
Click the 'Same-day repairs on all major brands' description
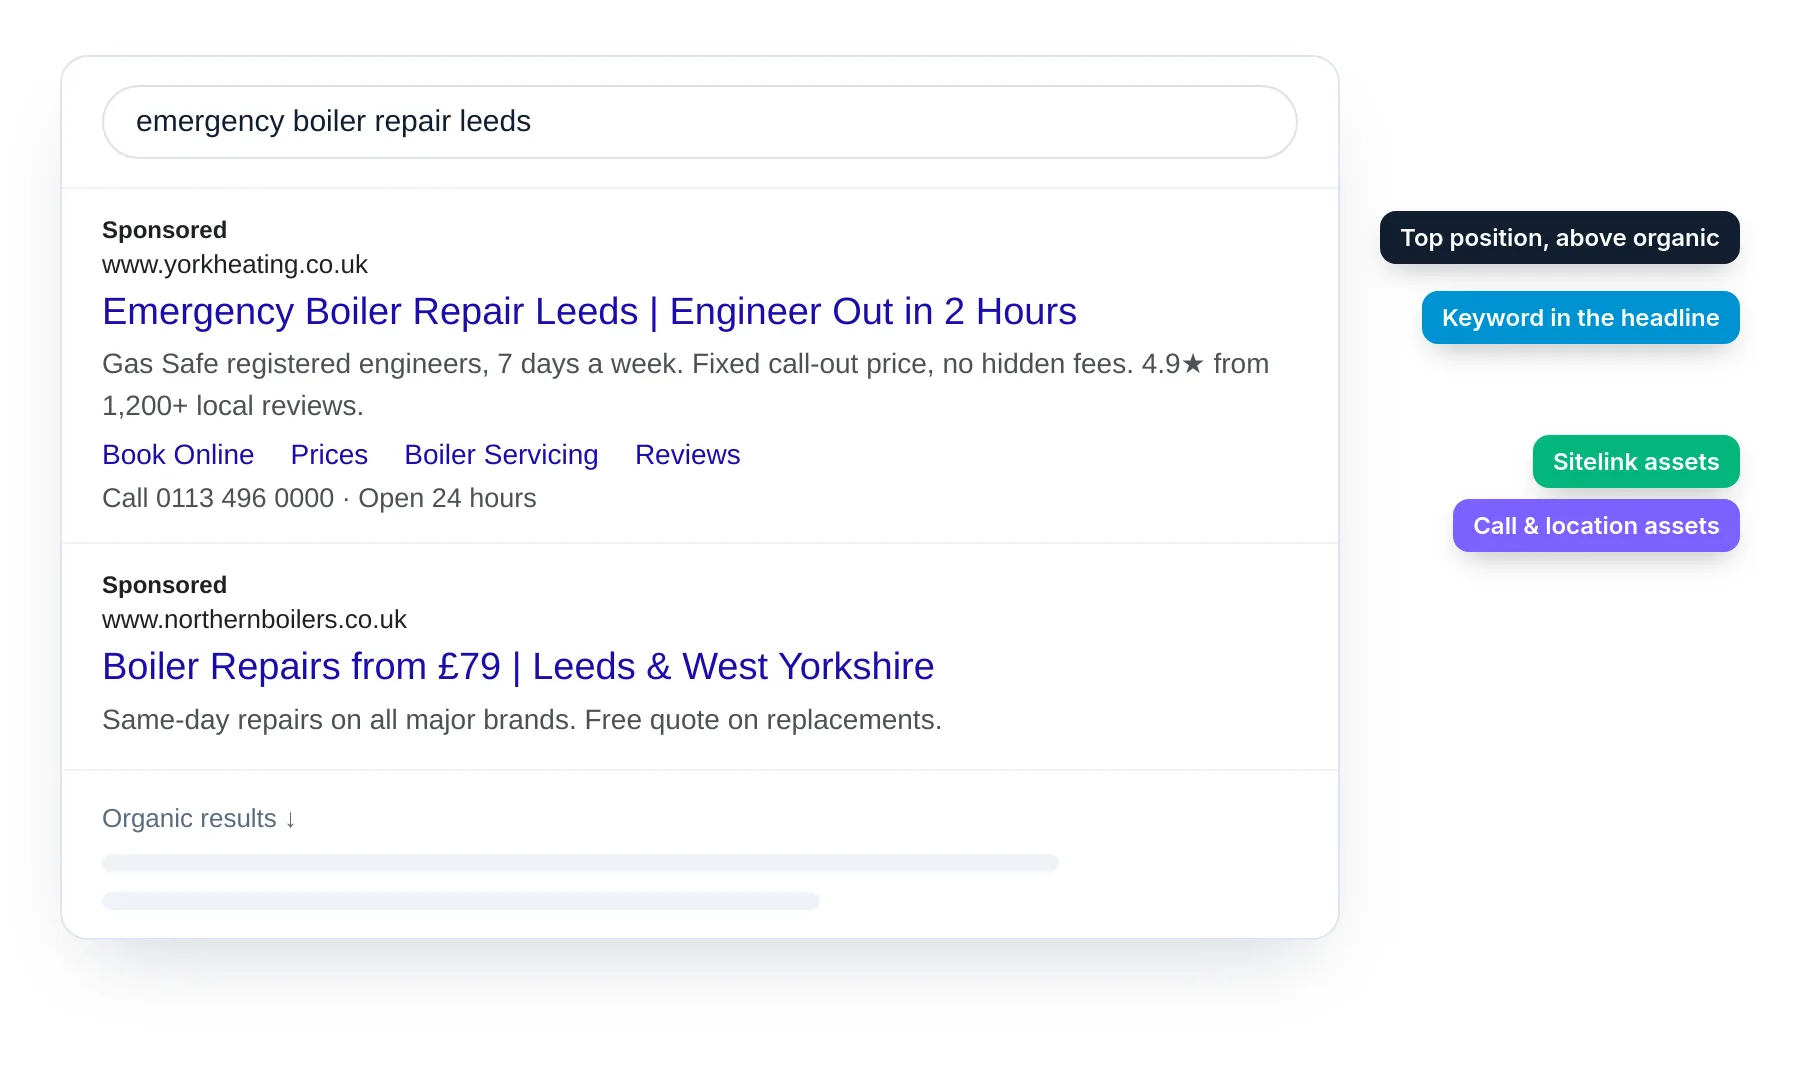point(522,720)
